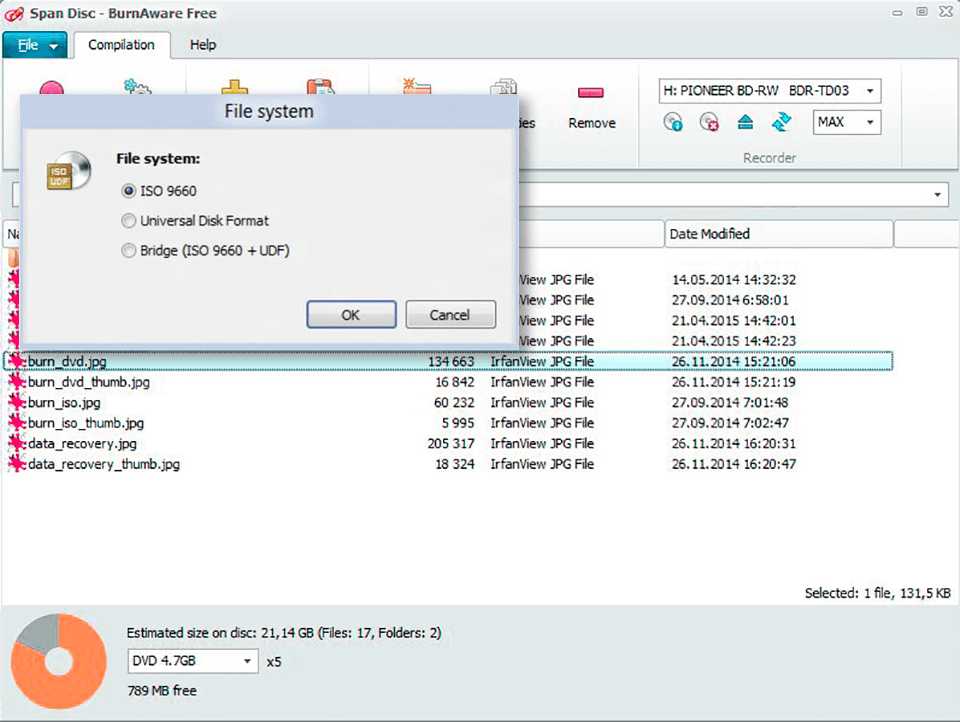Click date 21.04.2015 14:42:01 cell
Screen dimensions: 960x722
(x=733, y=321)
